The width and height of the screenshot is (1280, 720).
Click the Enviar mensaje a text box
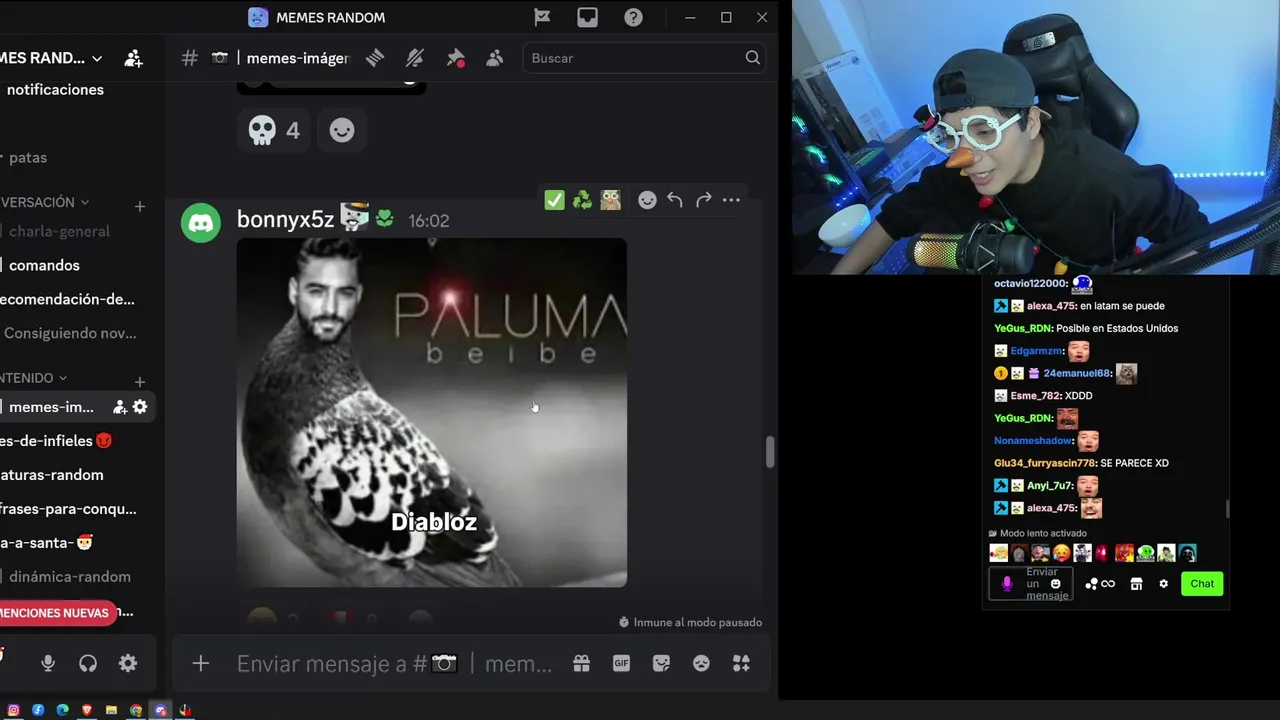click(x=394, y=664)
